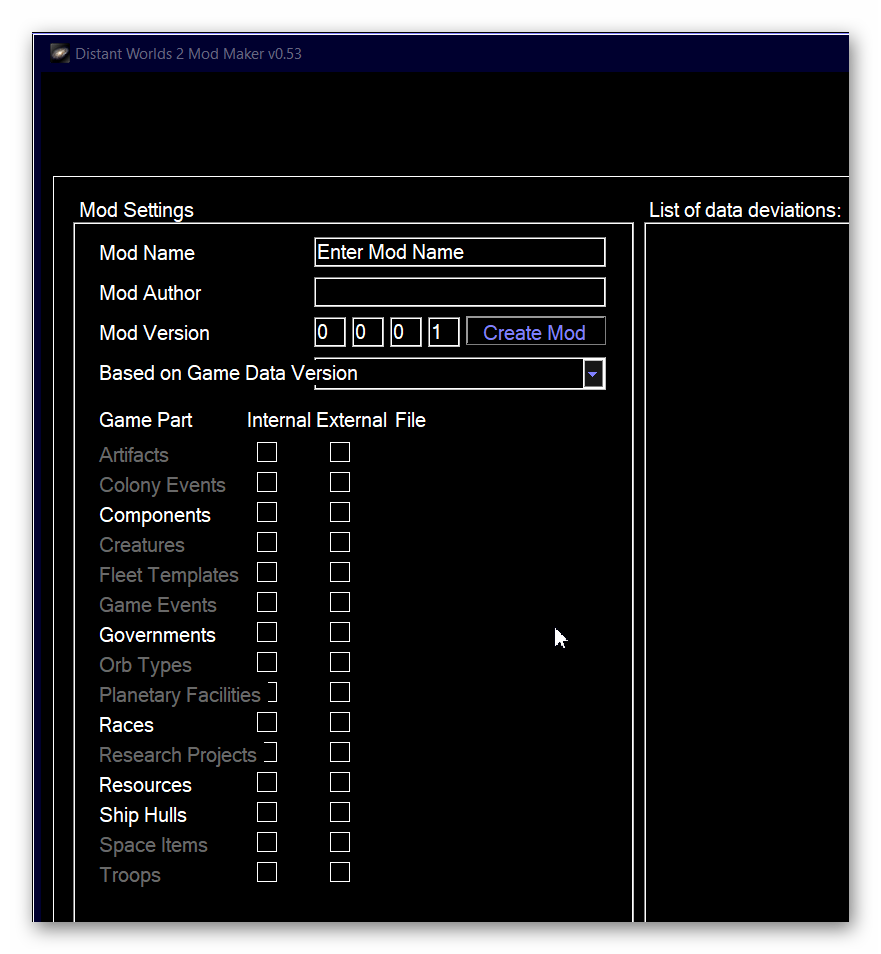881x954 pixels.
Task: Toggle External checkbox for Colony Events
Action: pyautogui.click(x=340, y=482)
